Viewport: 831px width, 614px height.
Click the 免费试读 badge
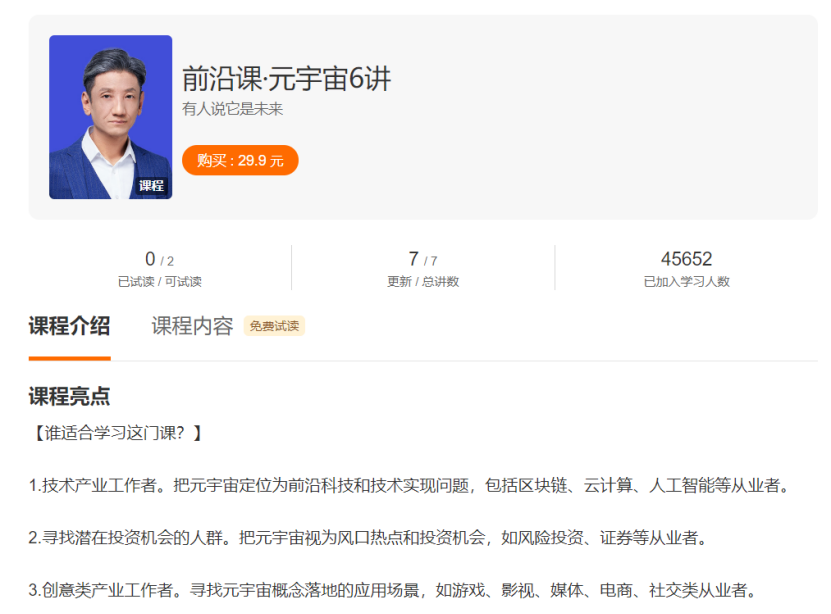tap(274, 326)
